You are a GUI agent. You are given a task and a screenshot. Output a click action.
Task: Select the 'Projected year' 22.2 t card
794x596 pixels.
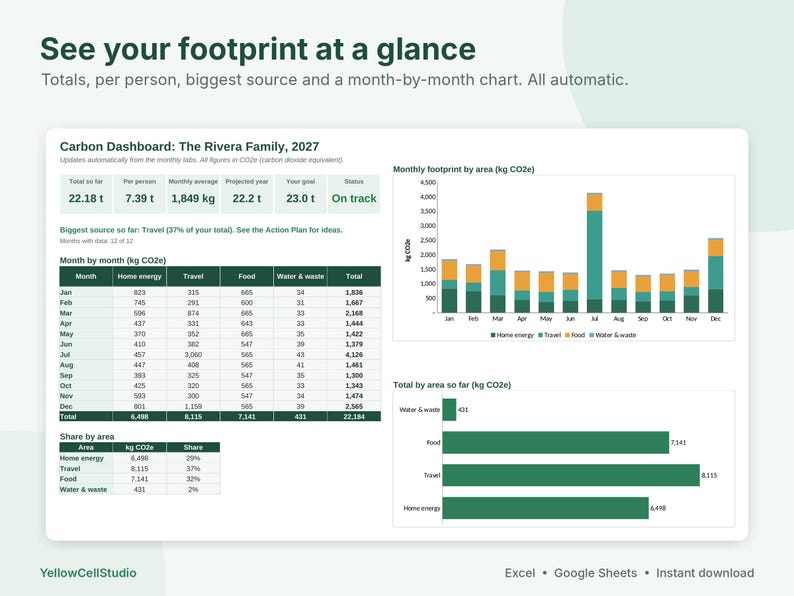(247, 194)
